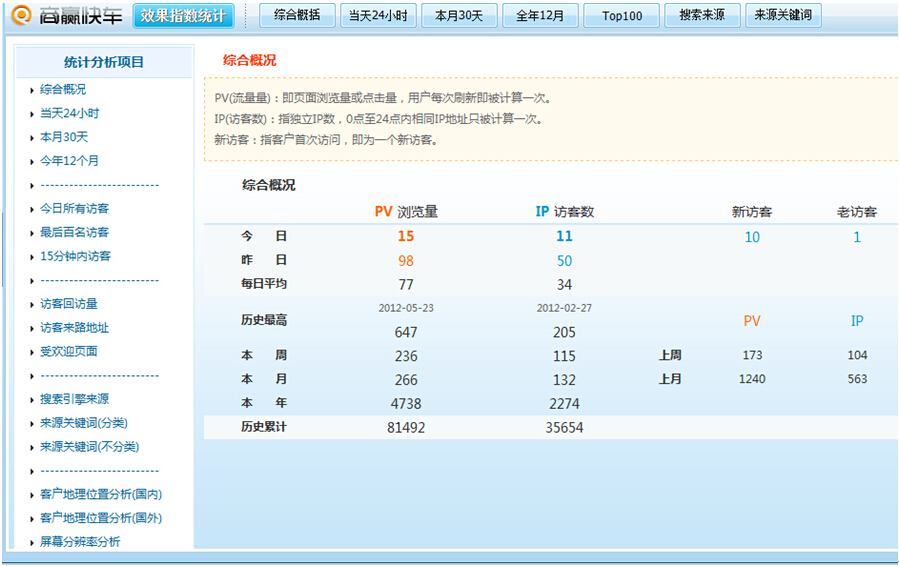Open 访客来路地址 in the sidebar
899x567 pixels.
coord(74,328)
